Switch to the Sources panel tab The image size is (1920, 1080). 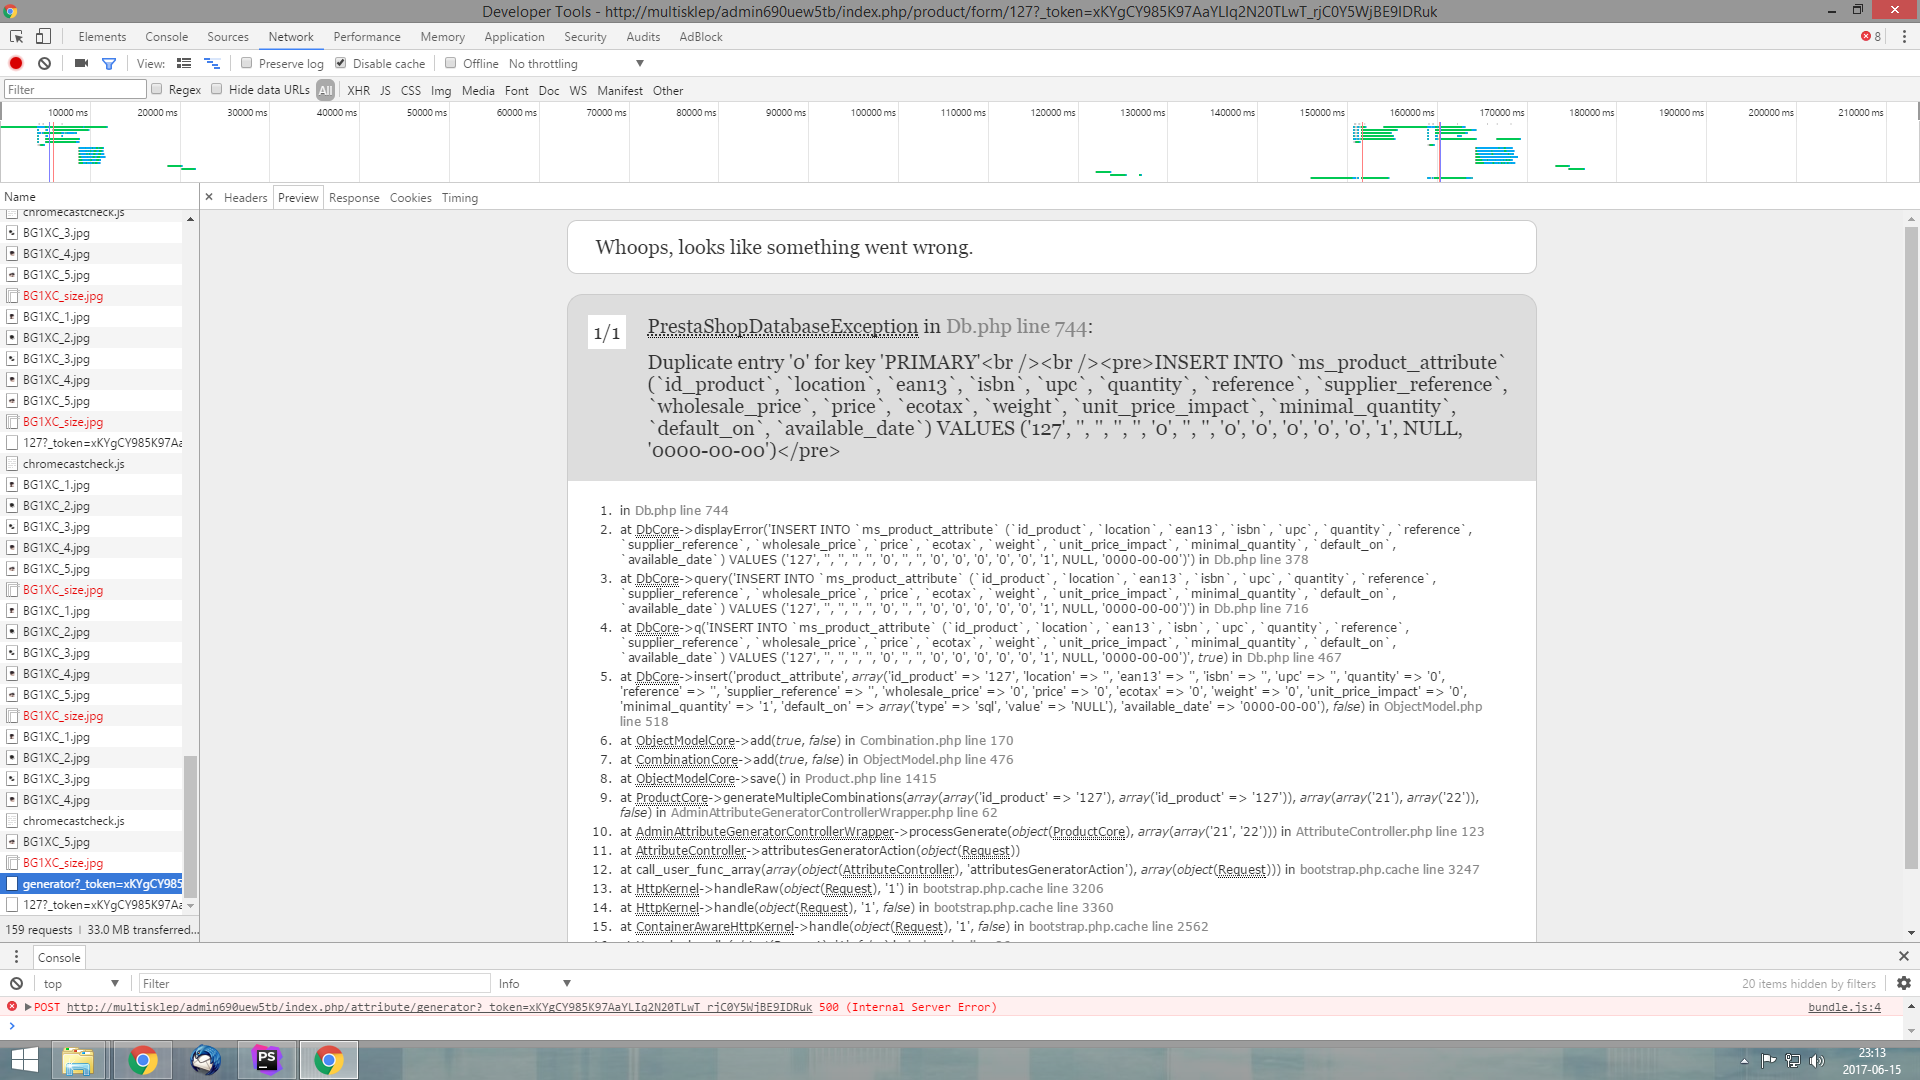[227, 37]
